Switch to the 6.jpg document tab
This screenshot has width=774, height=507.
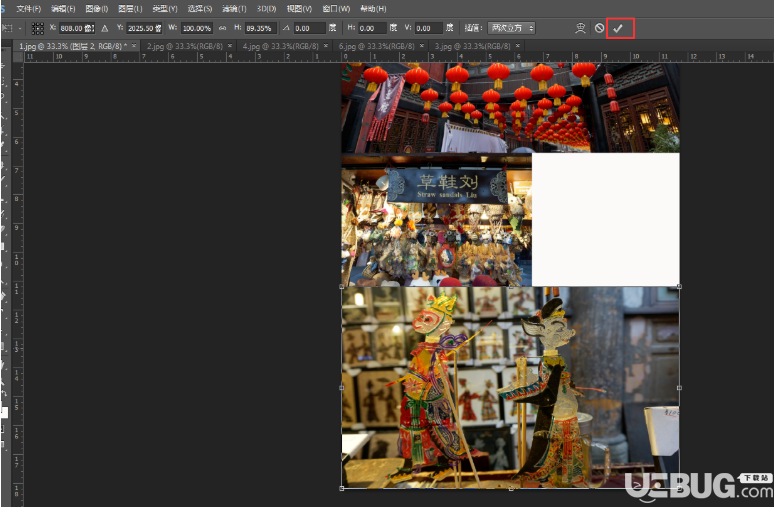pyautogui.click(x=377, y=46)
